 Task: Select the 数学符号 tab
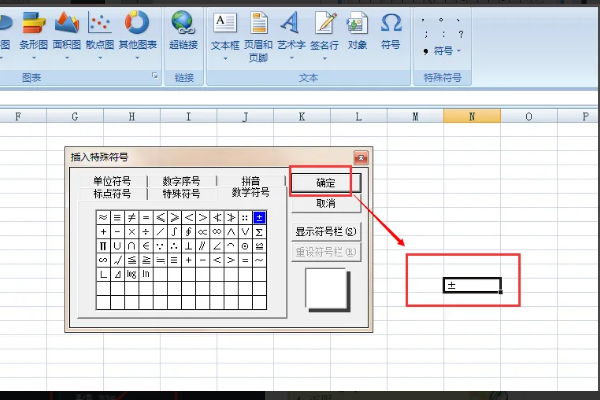251,193
